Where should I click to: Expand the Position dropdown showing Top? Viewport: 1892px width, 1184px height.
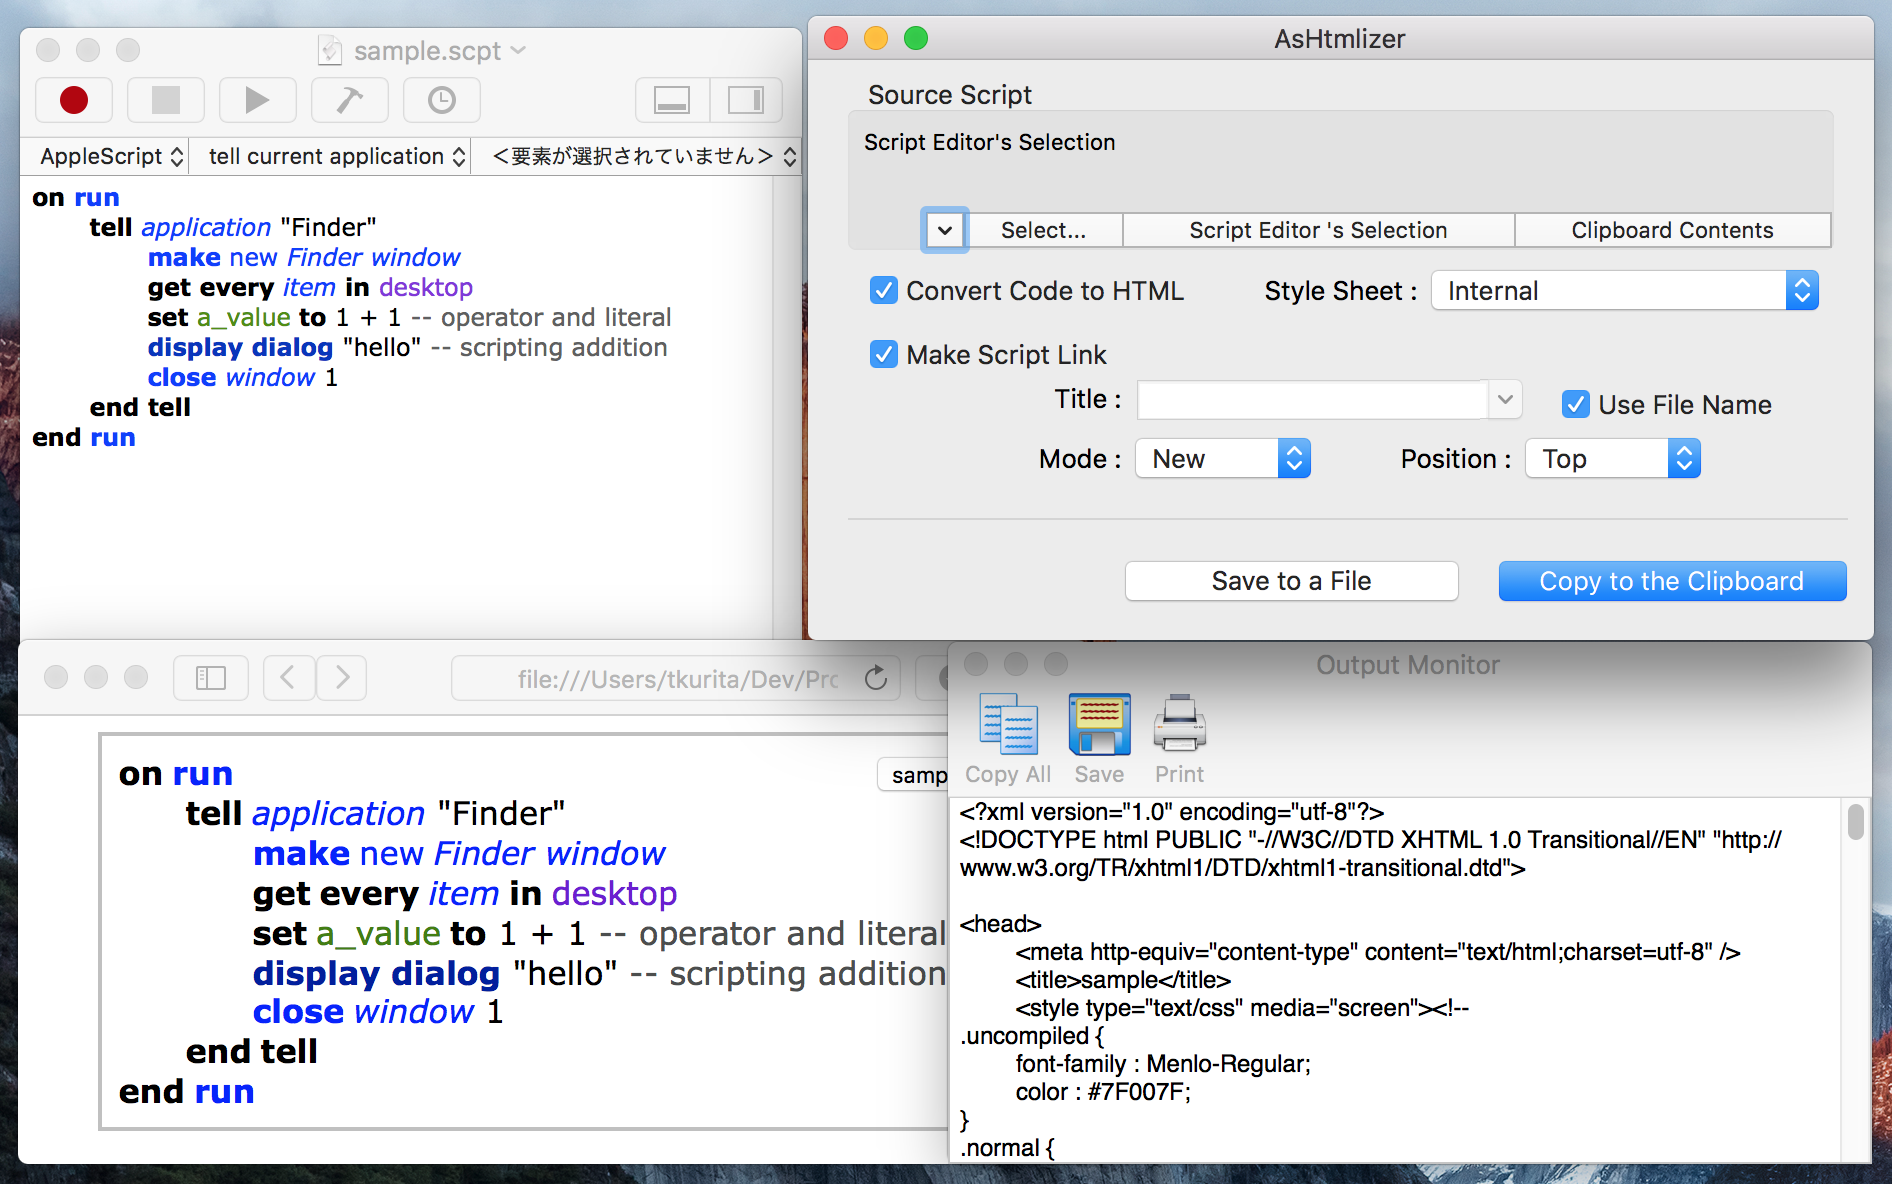click(1612, 459)
